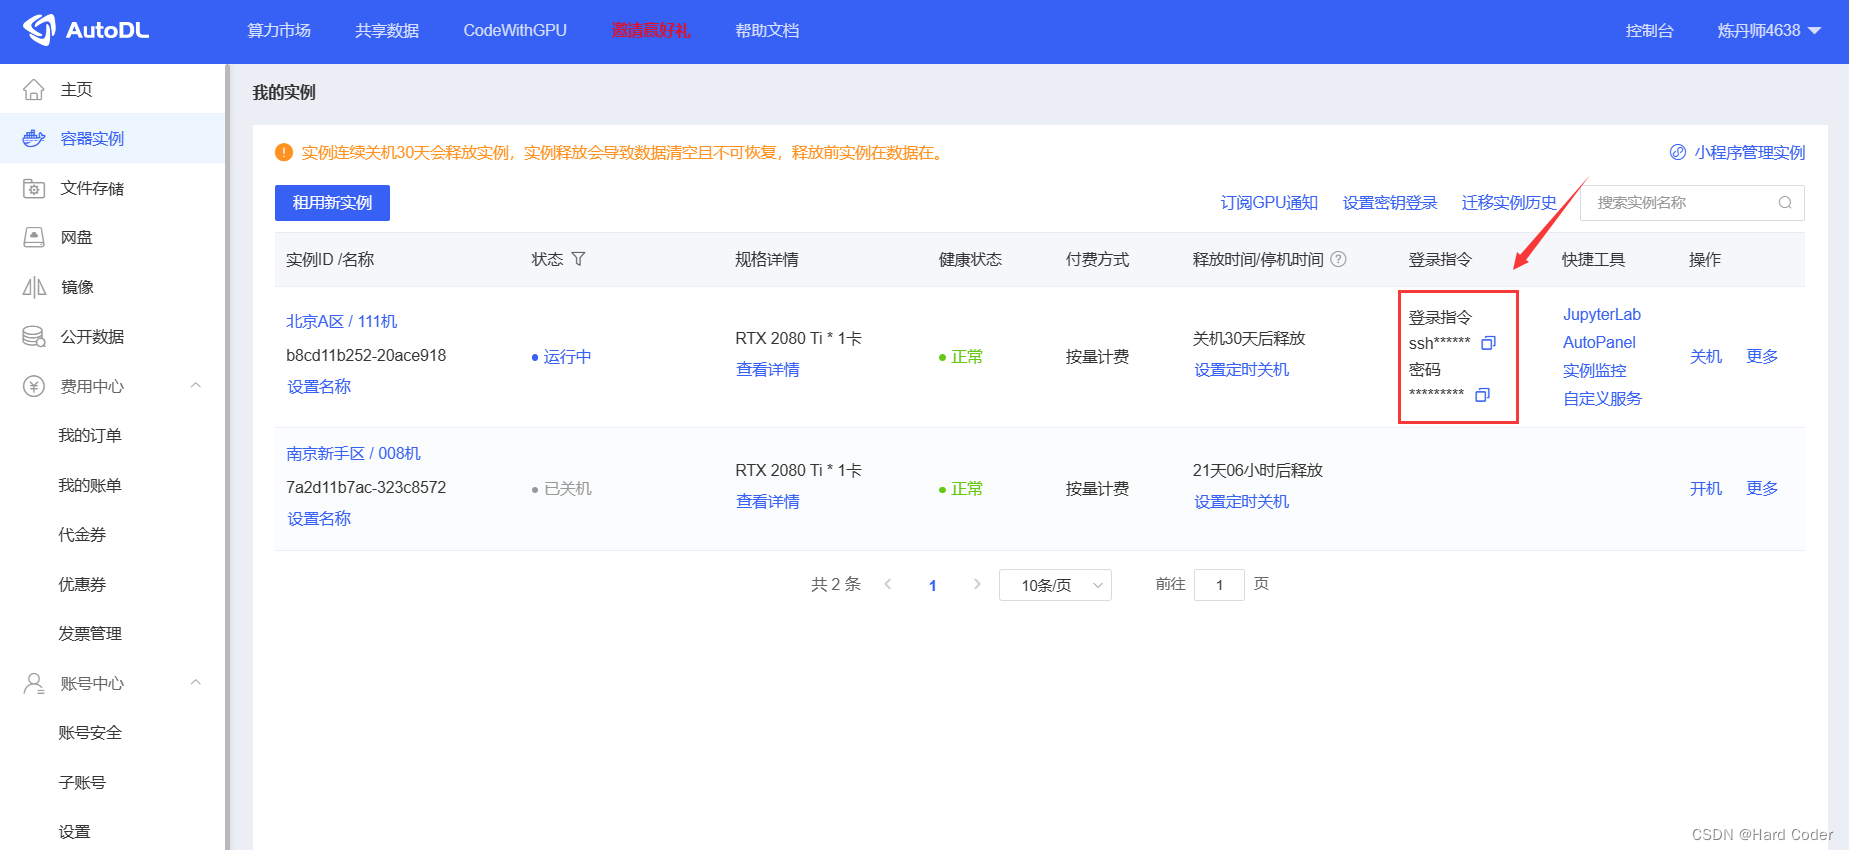Open 算力市场 in top navigation

click(279, 31)
